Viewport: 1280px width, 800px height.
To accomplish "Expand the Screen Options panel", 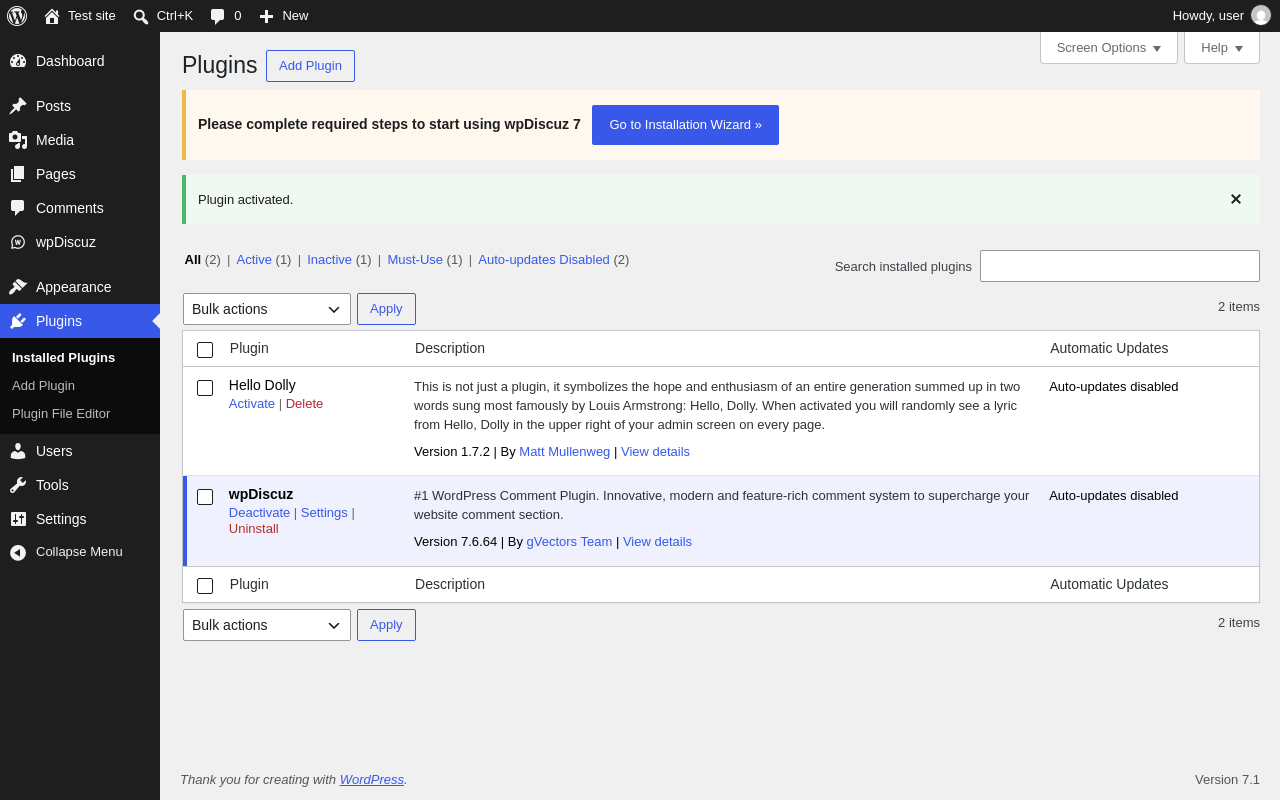I will click(1109, 47).
